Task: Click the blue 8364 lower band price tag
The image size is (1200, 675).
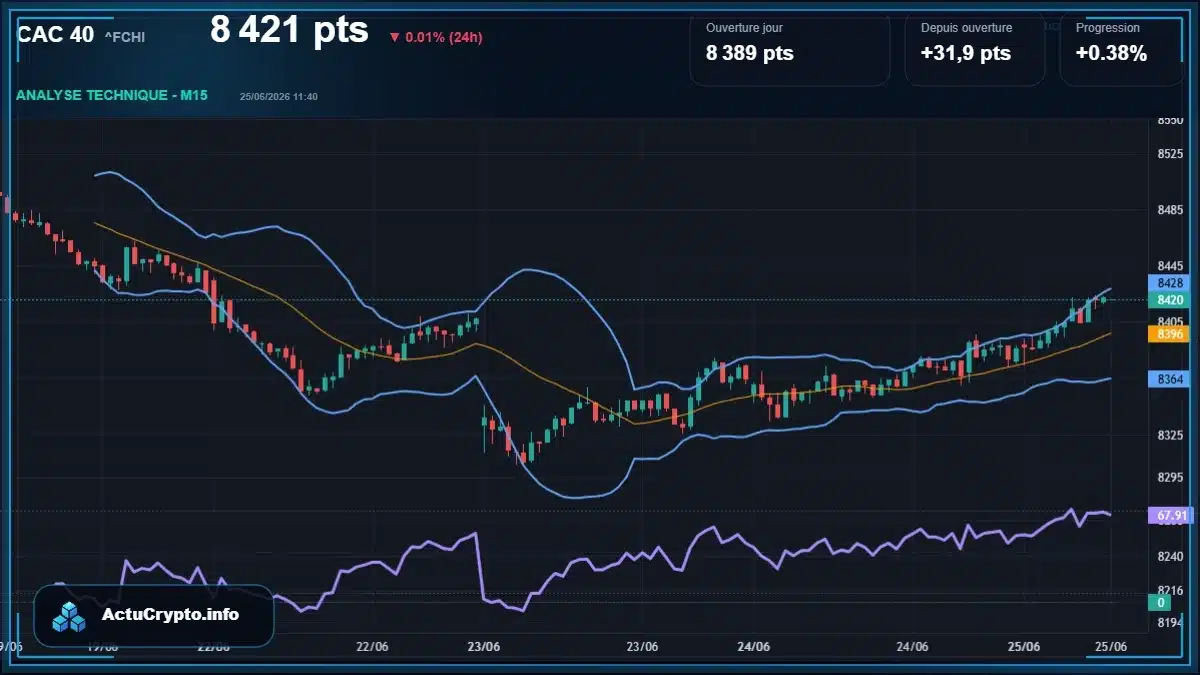Action: 1170,380
